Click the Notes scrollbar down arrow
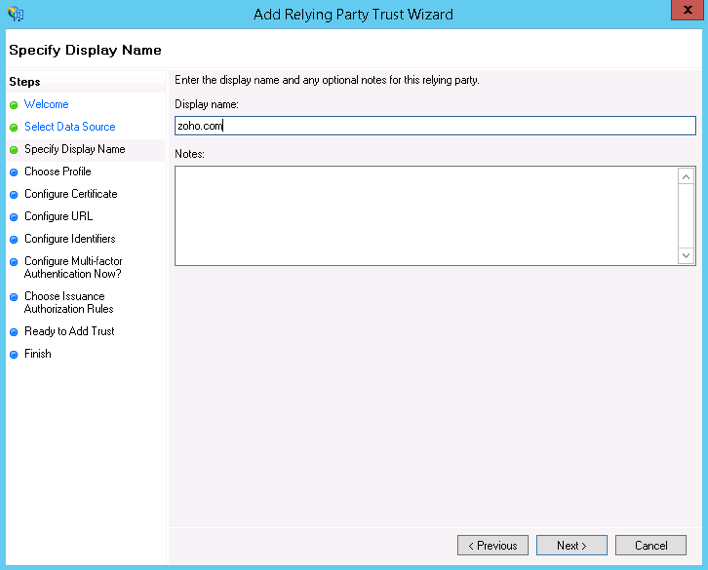 pos(686,256)
